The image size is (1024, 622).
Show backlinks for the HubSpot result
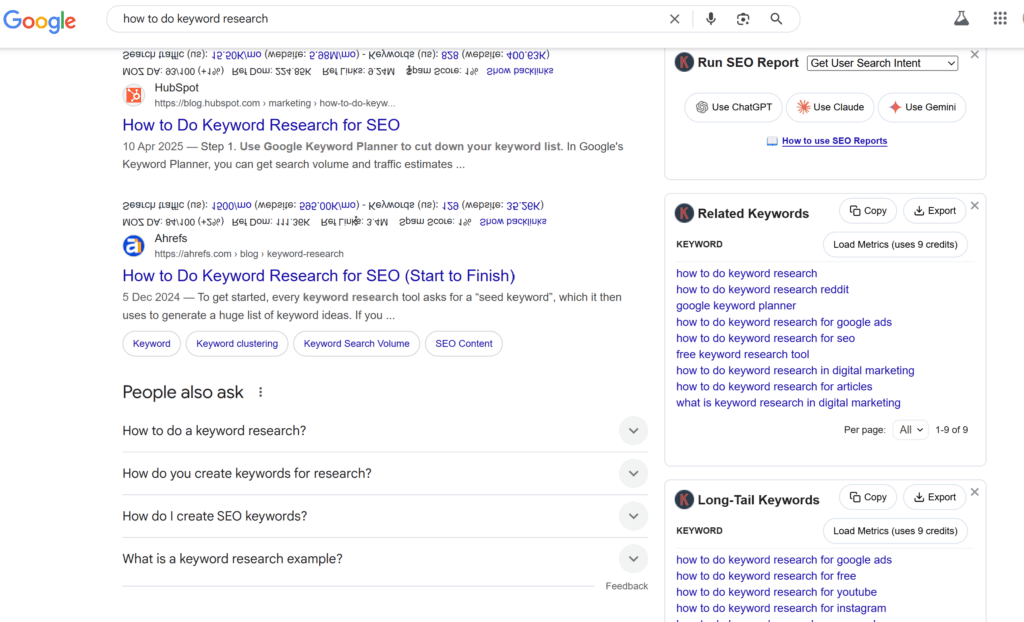[520, 71]
